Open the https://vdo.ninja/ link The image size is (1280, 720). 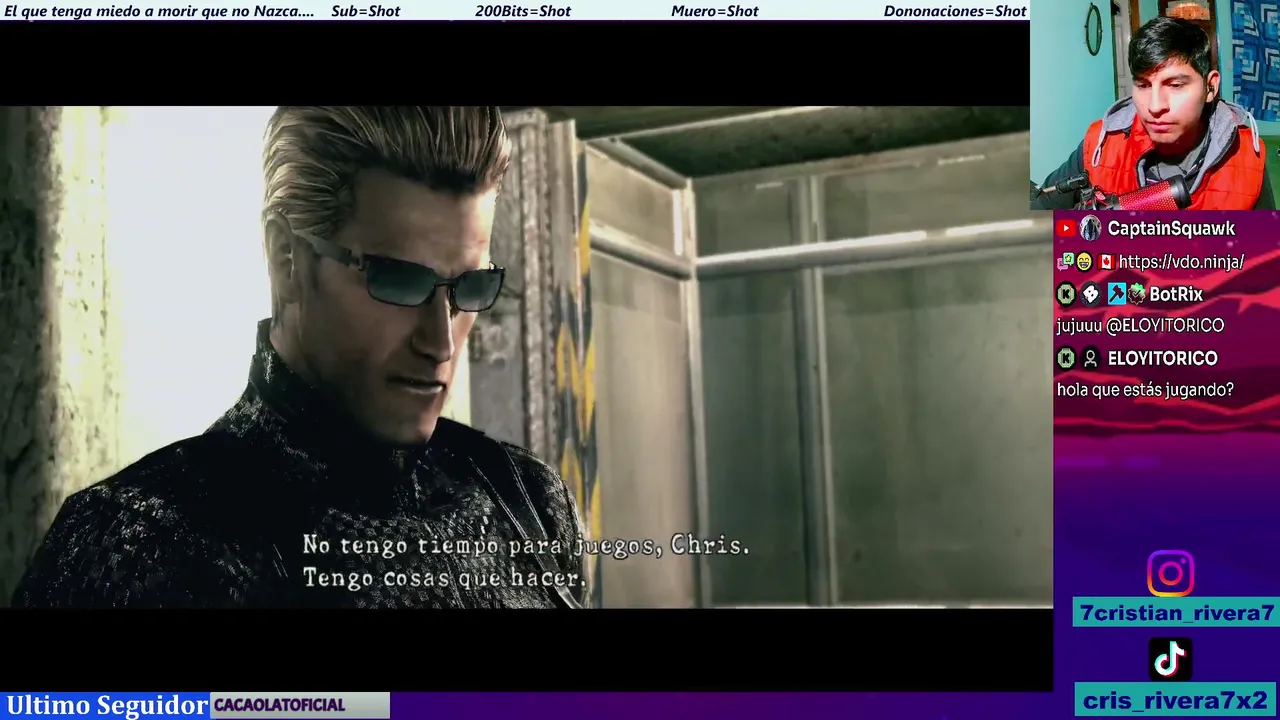(1181, 262)
